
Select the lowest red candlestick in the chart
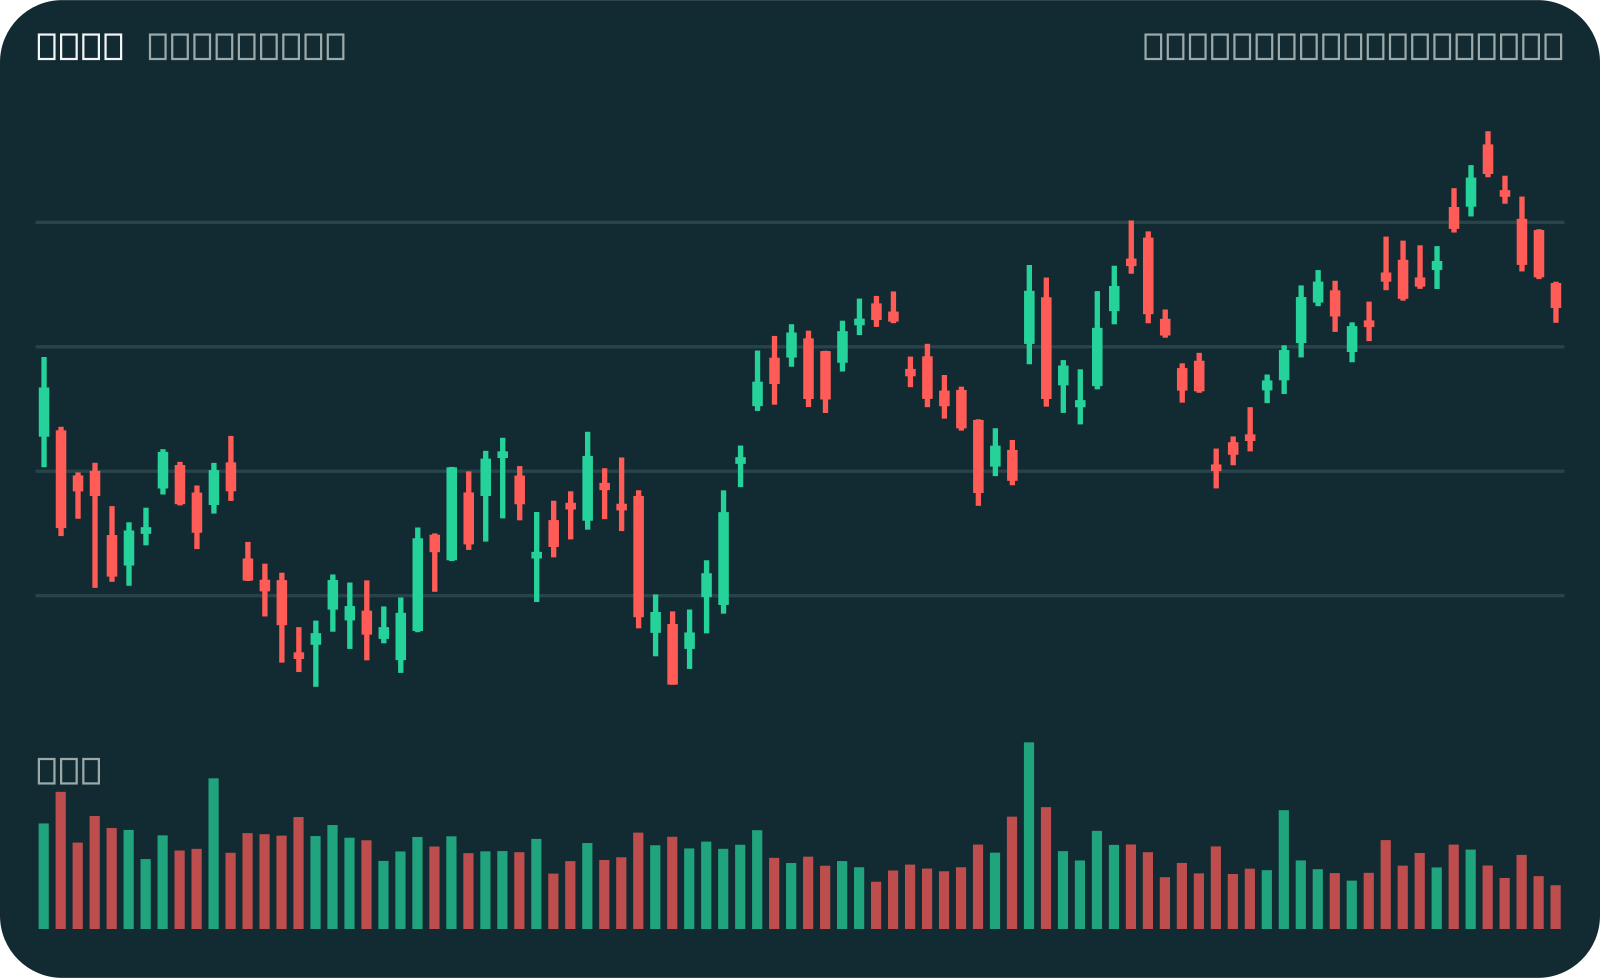click(x=672, y=648)
